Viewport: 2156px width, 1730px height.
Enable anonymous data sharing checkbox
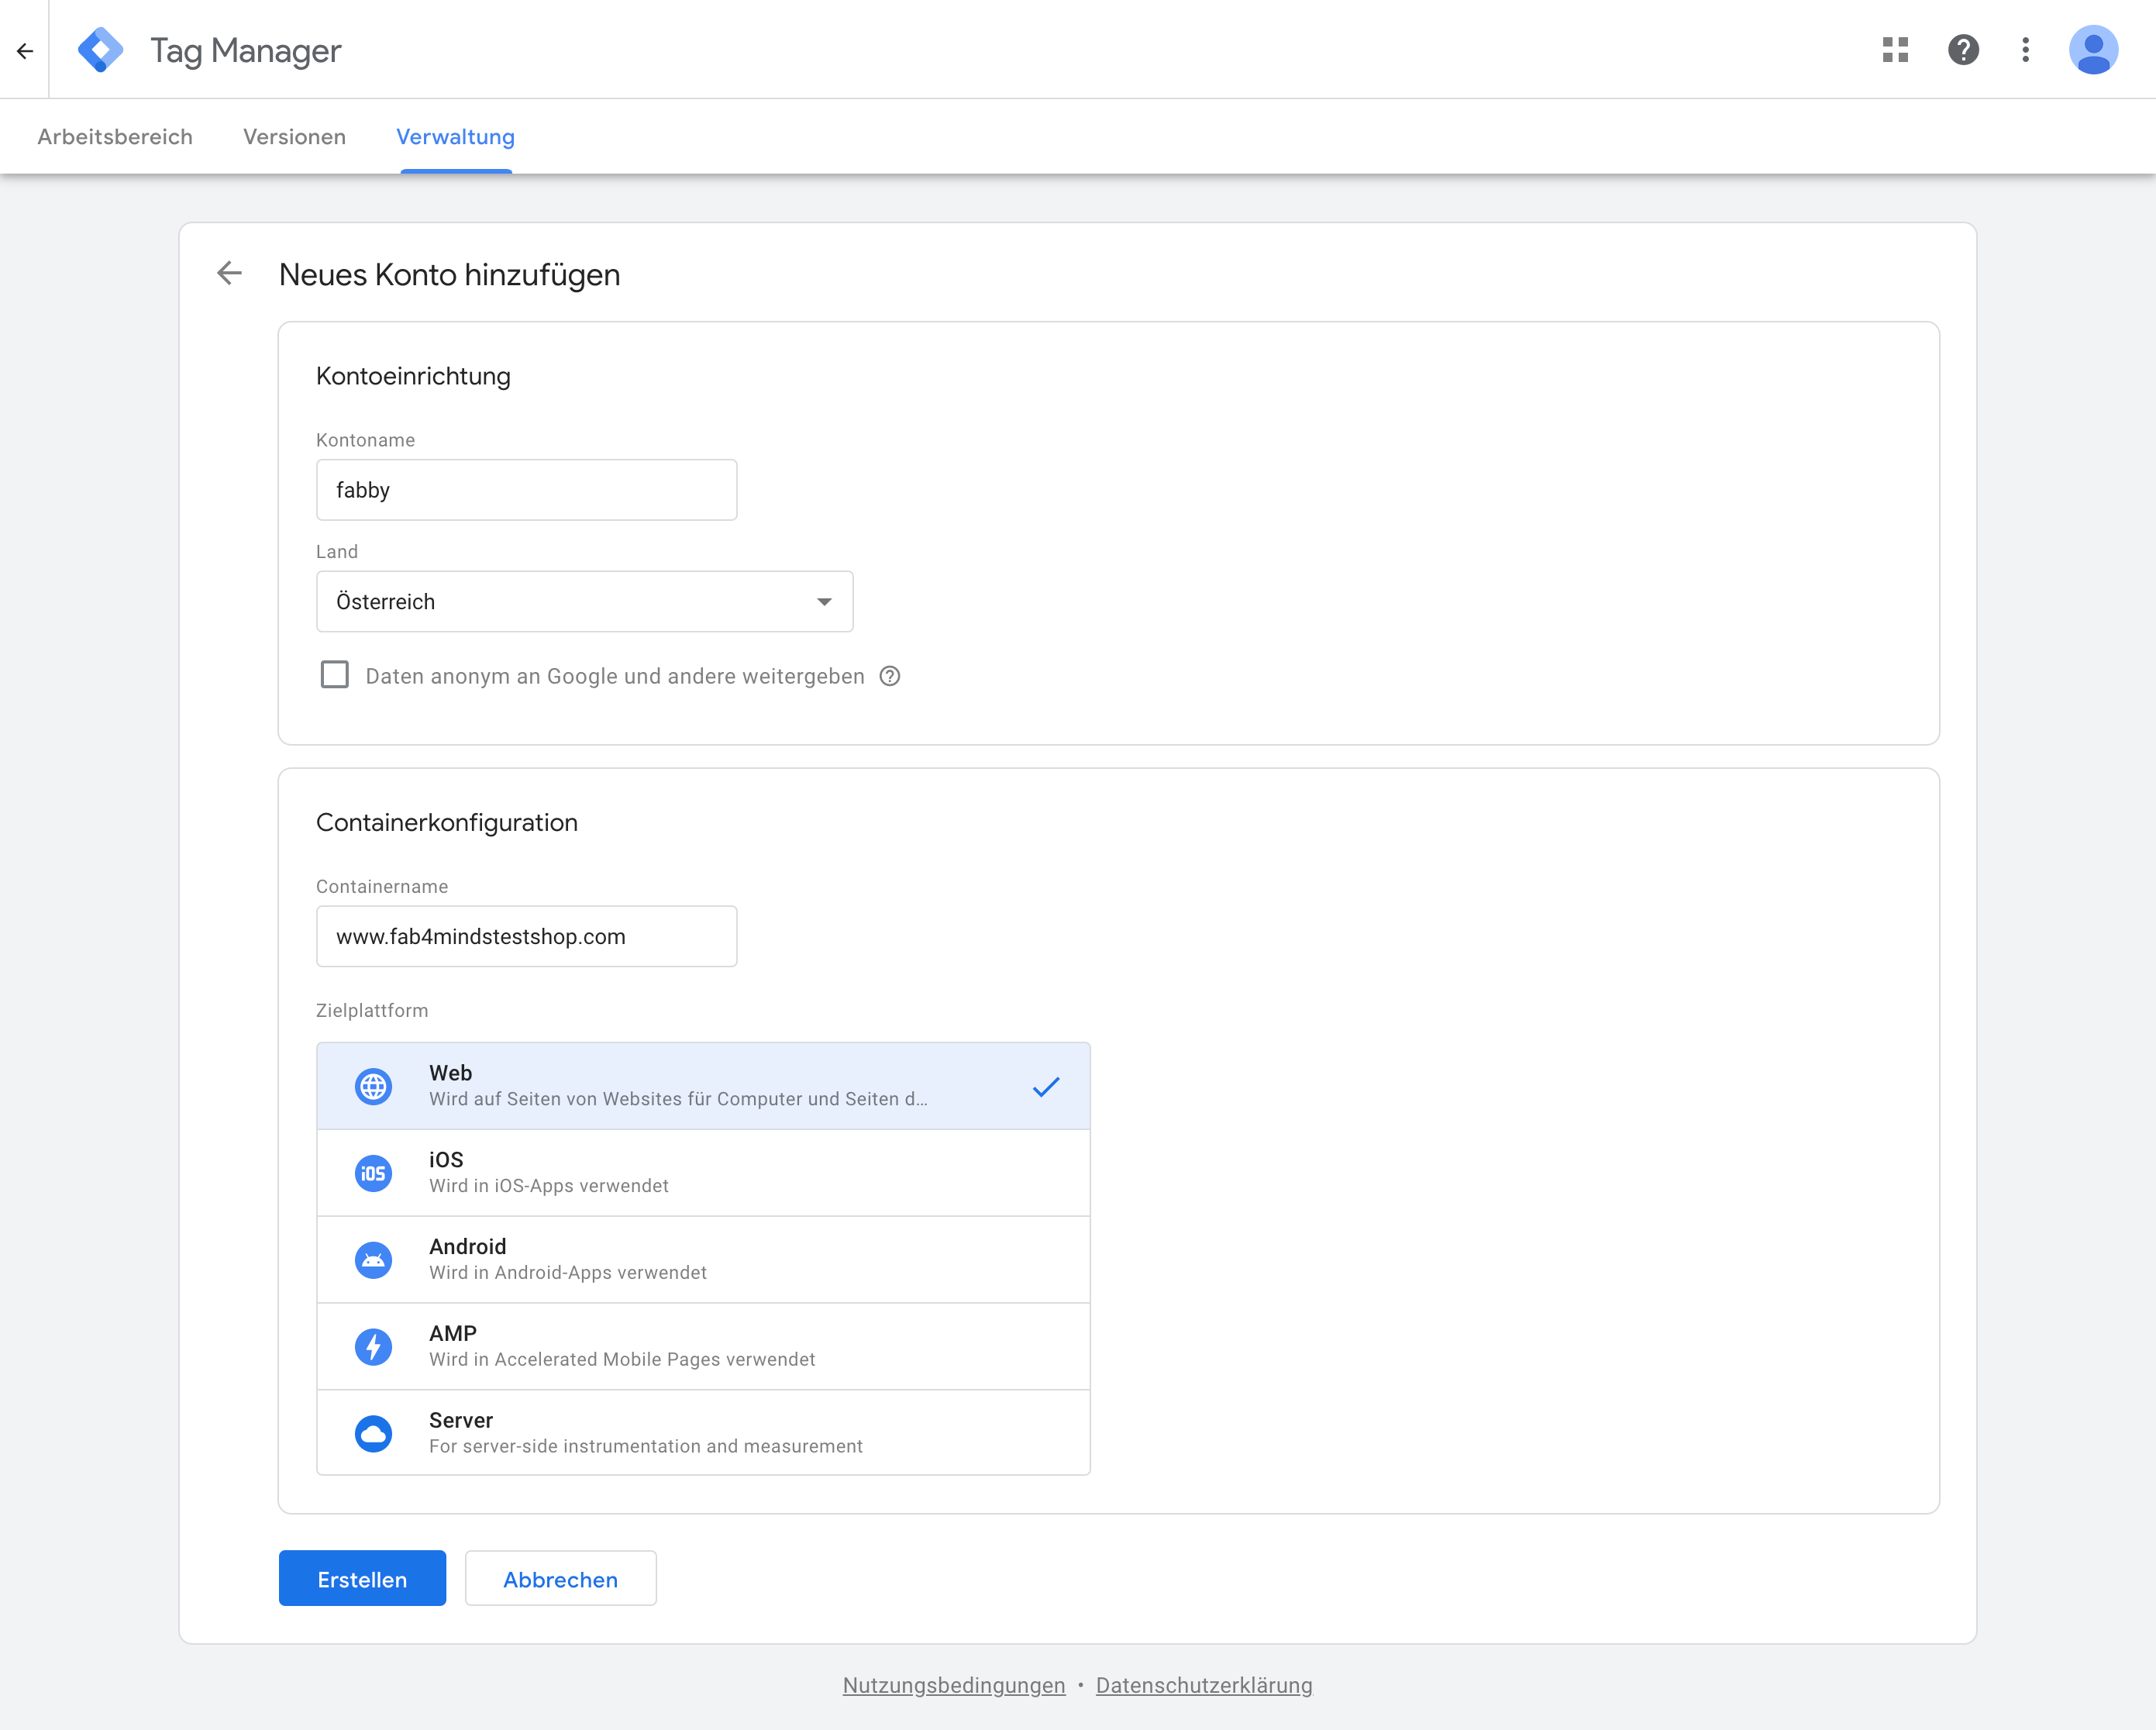335,675
